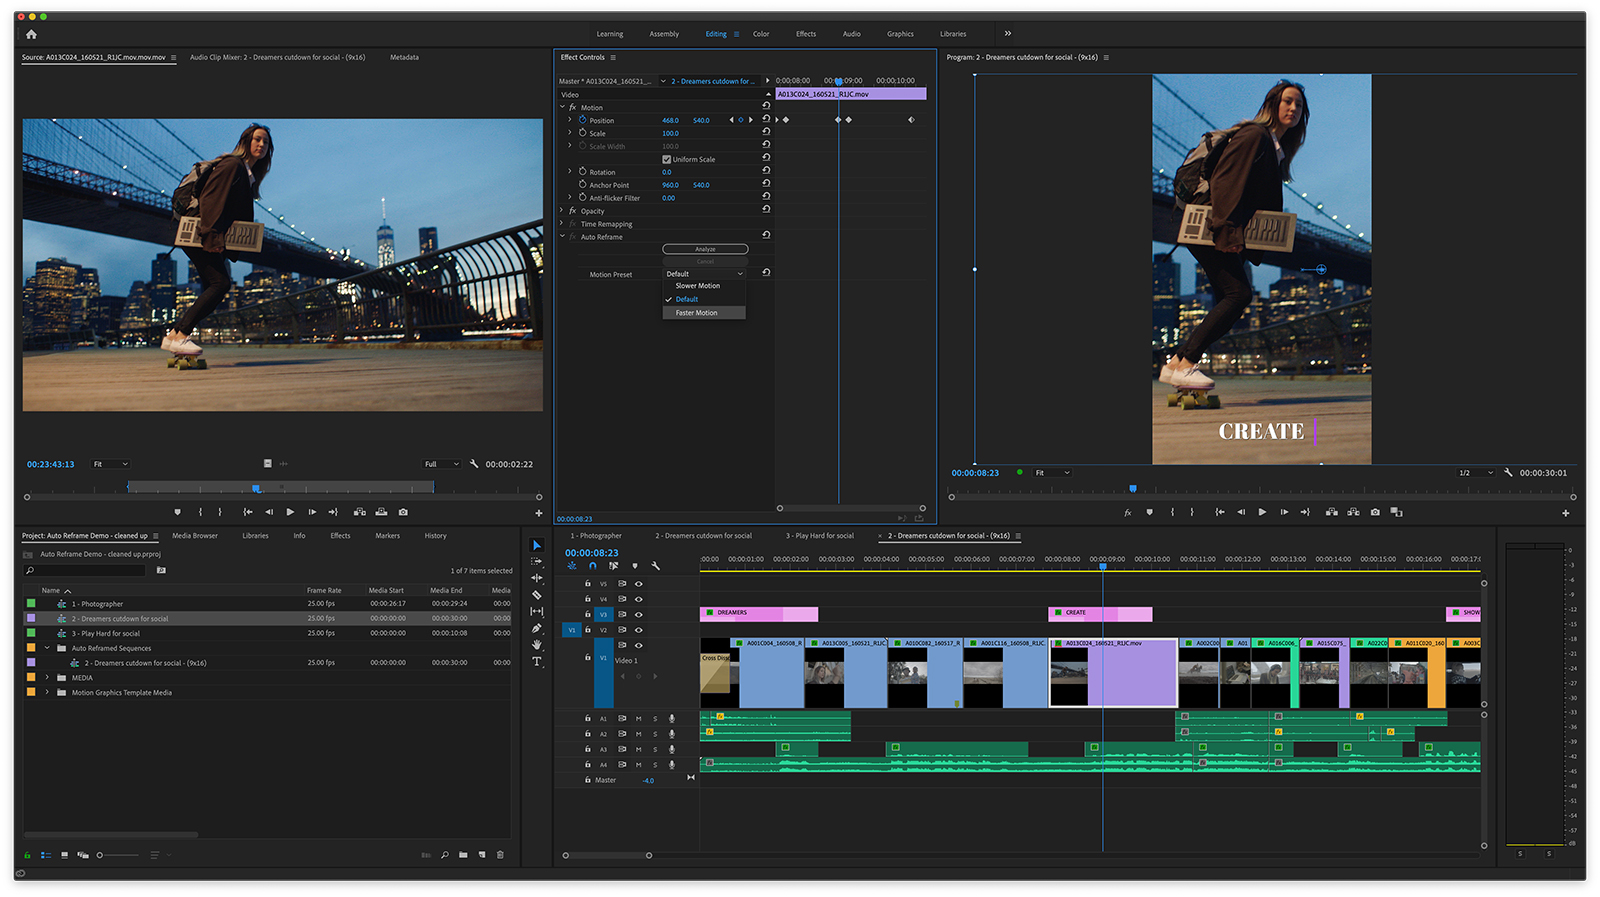This screenshot has width=1600, height=897.
Task: Click the Project panel horizontal scrollbar
Action: (111, 834)
